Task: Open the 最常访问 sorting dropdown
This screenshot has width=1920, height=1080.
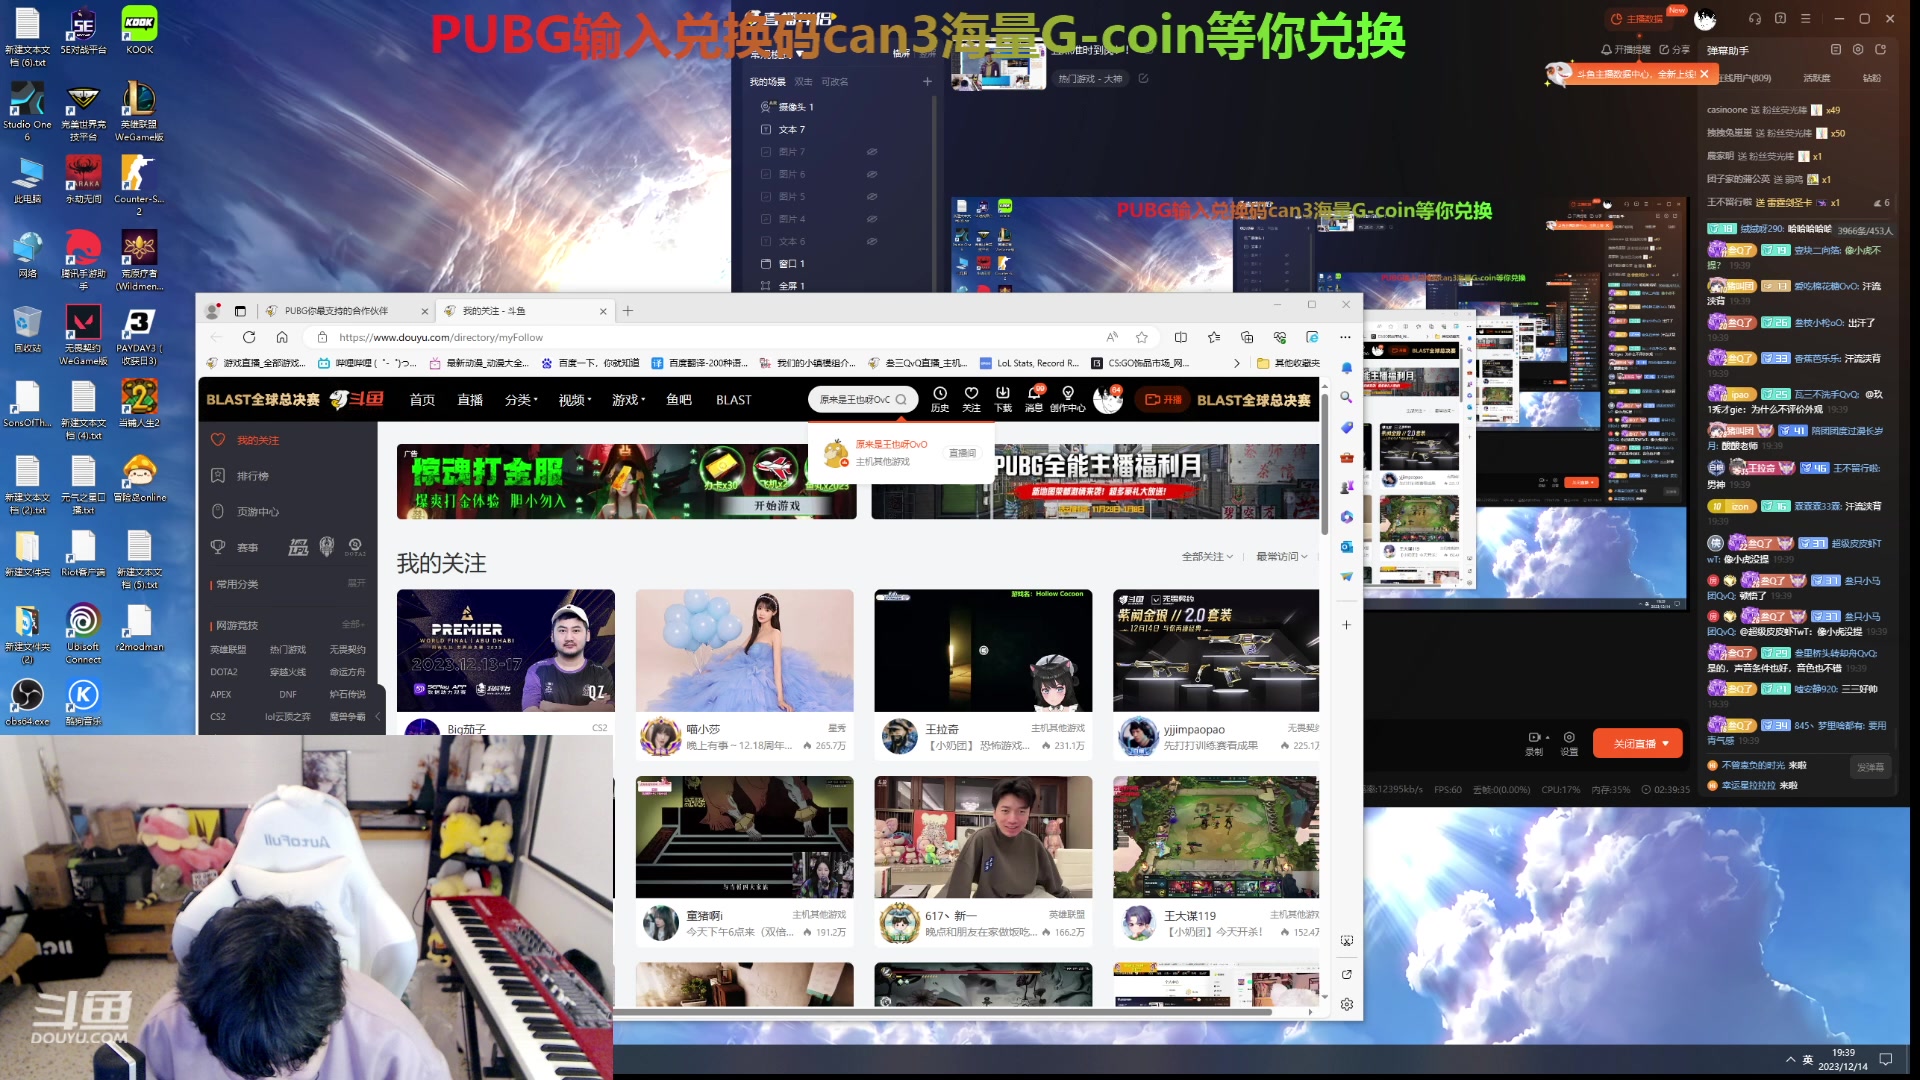Action: (x=1280, y=557)
